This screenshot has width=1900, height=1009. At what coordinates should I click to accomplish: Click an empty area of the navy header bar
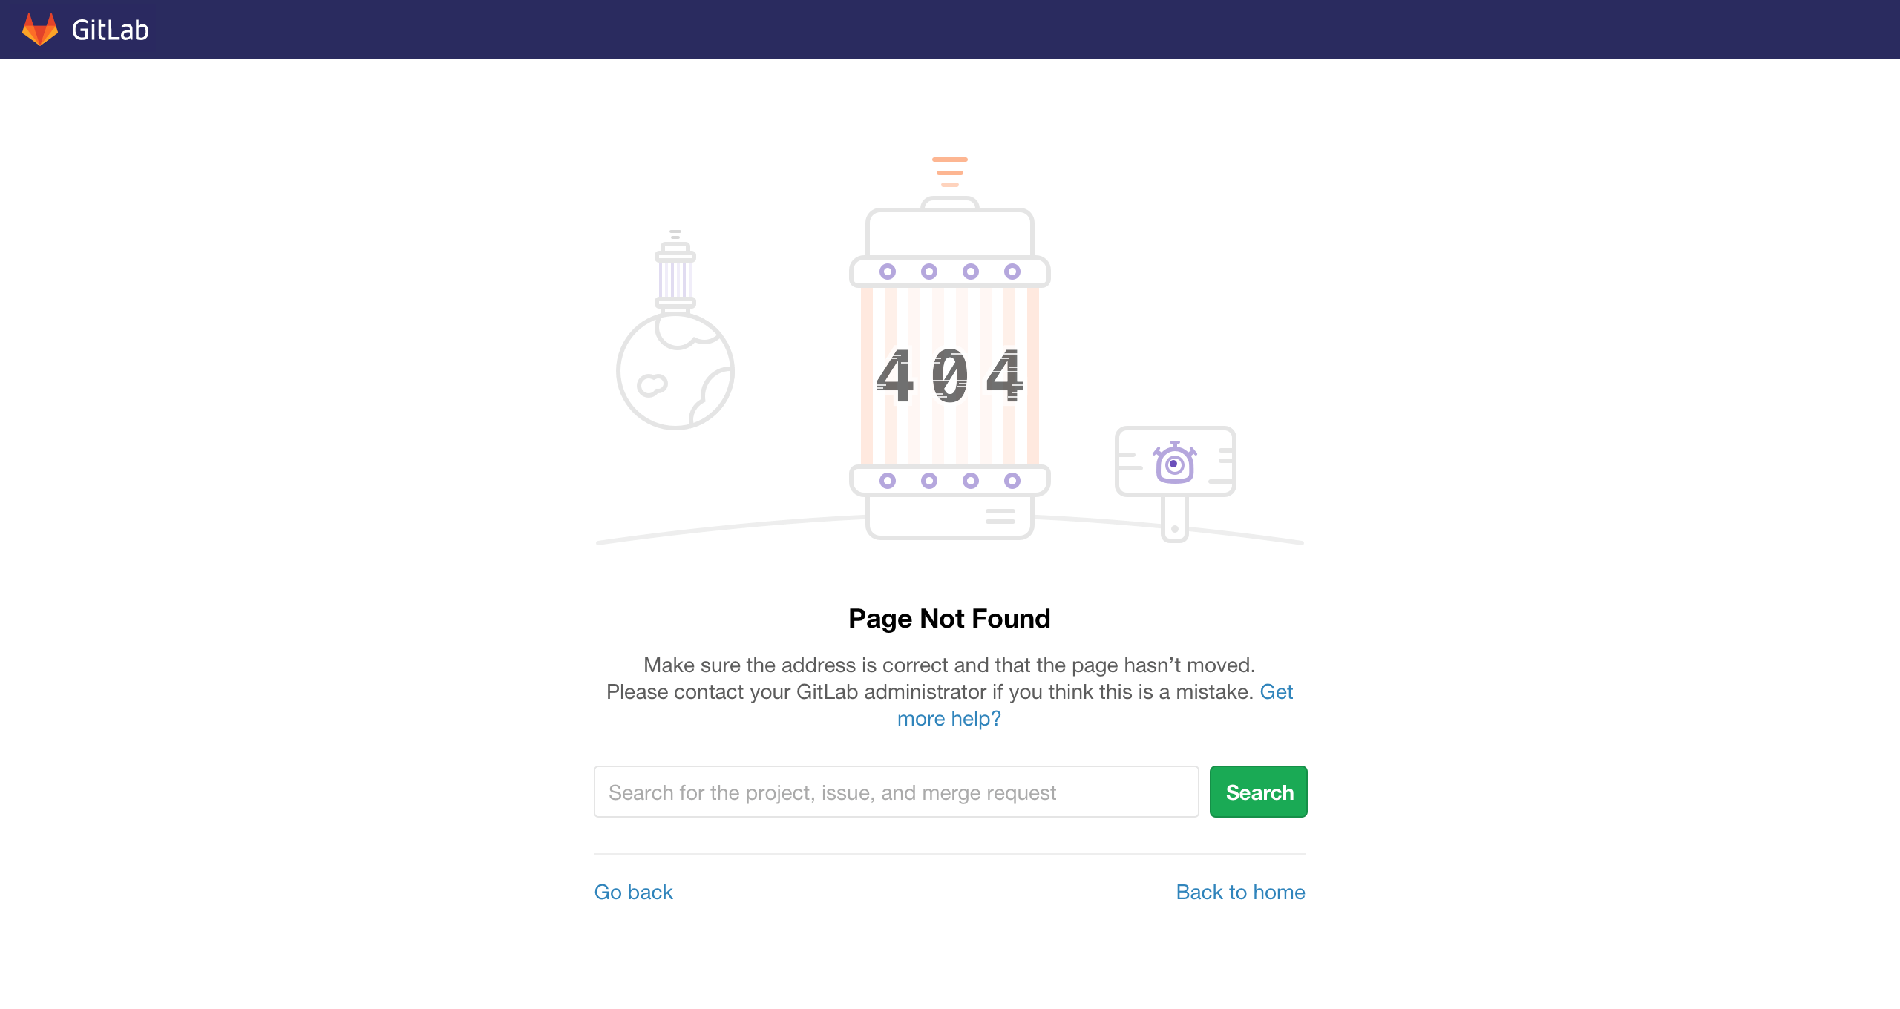coord(1000,29)
